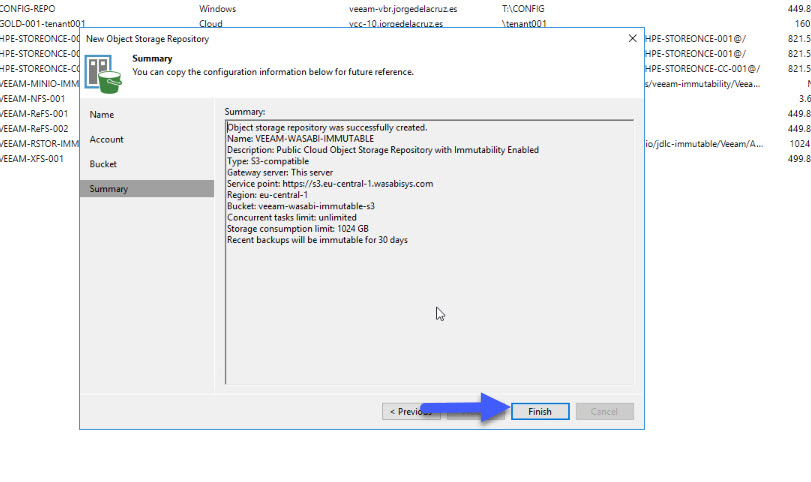The height and width of the screenshot is (482, 811).
Task: Click the 'immutable for 30 days' line
Action: coord(317,240)
